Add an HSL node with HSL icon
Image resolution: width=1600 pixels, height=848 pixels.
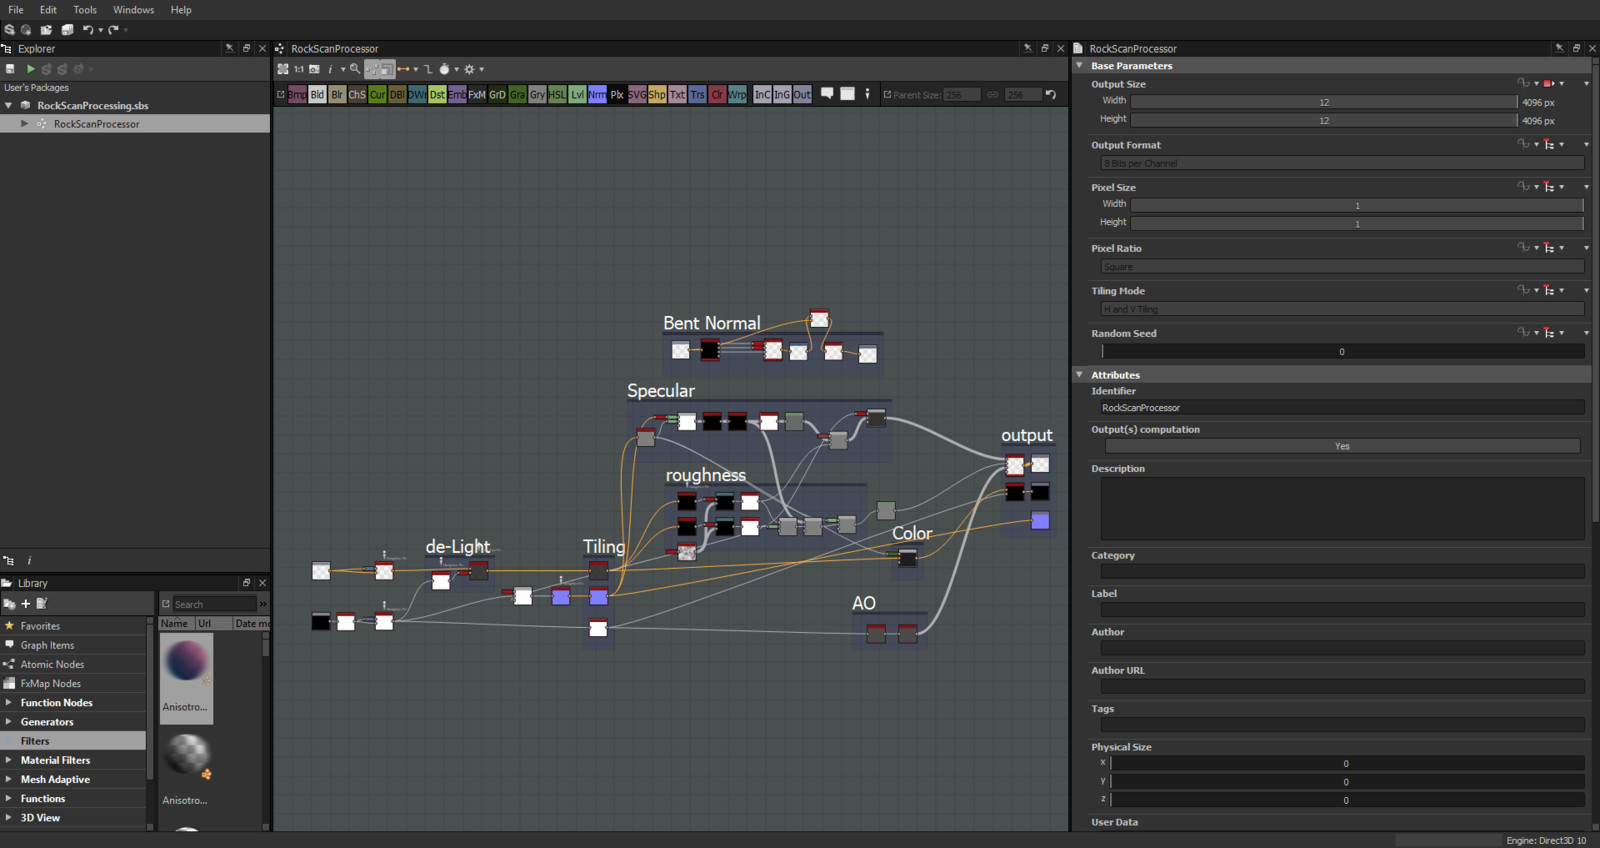point(557,94)
